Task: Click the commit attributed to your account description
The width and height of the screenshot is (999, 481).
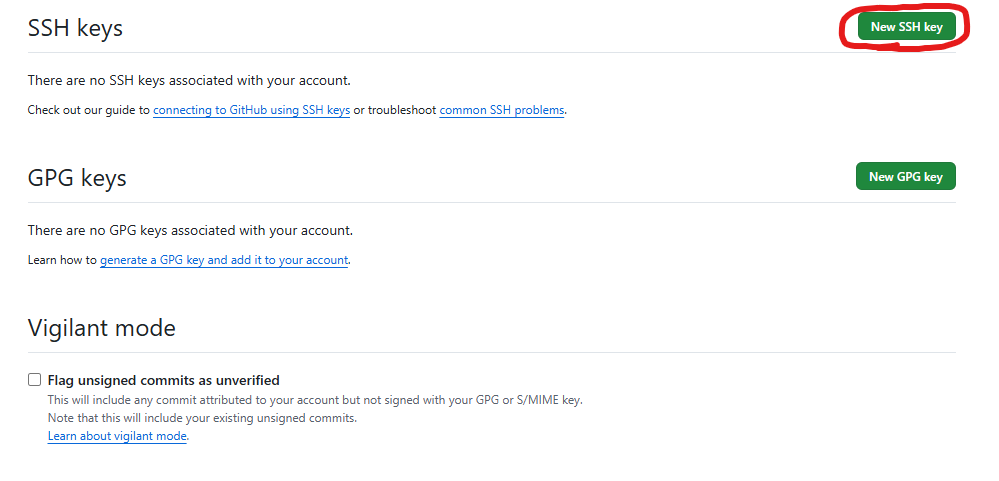Action: pos(315,400)
